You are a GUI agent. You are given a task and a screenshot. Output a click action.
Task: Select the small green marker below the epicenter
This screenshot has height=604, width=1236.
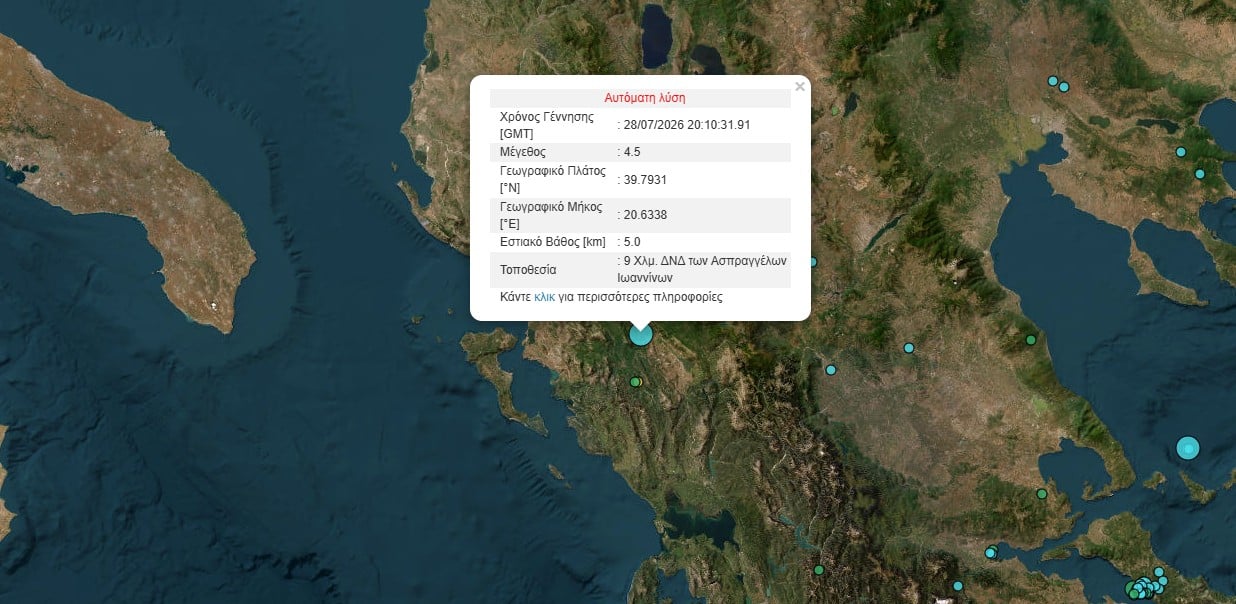pos(636,381)
